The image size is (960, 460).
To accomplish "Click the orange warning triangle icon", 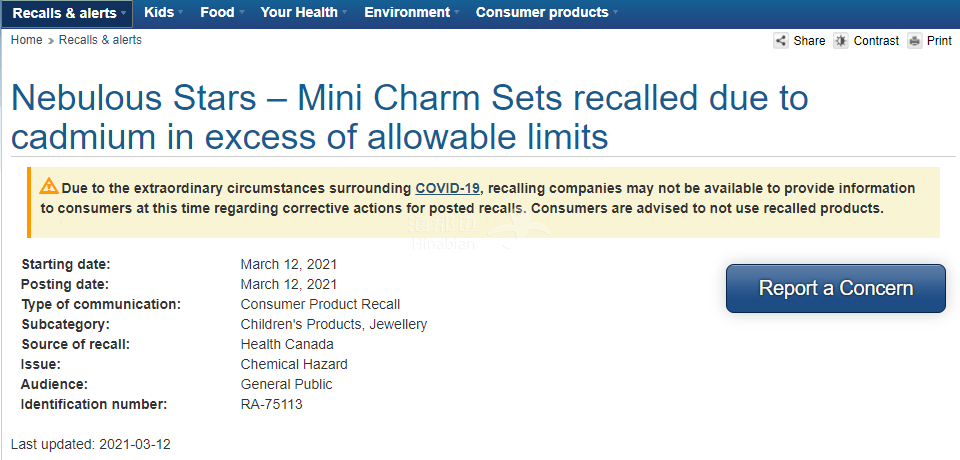I will click(49, 186).
